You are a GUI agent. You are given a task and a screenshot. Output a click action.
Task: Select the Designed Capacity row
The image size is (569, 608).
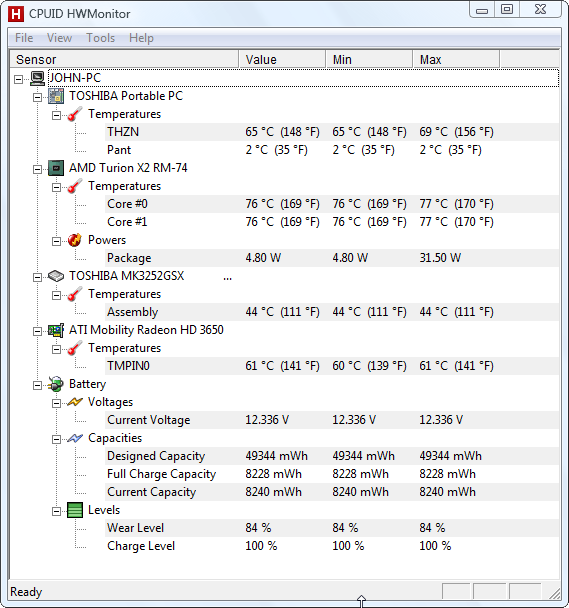pyautogui.click(x=332, y=456)
